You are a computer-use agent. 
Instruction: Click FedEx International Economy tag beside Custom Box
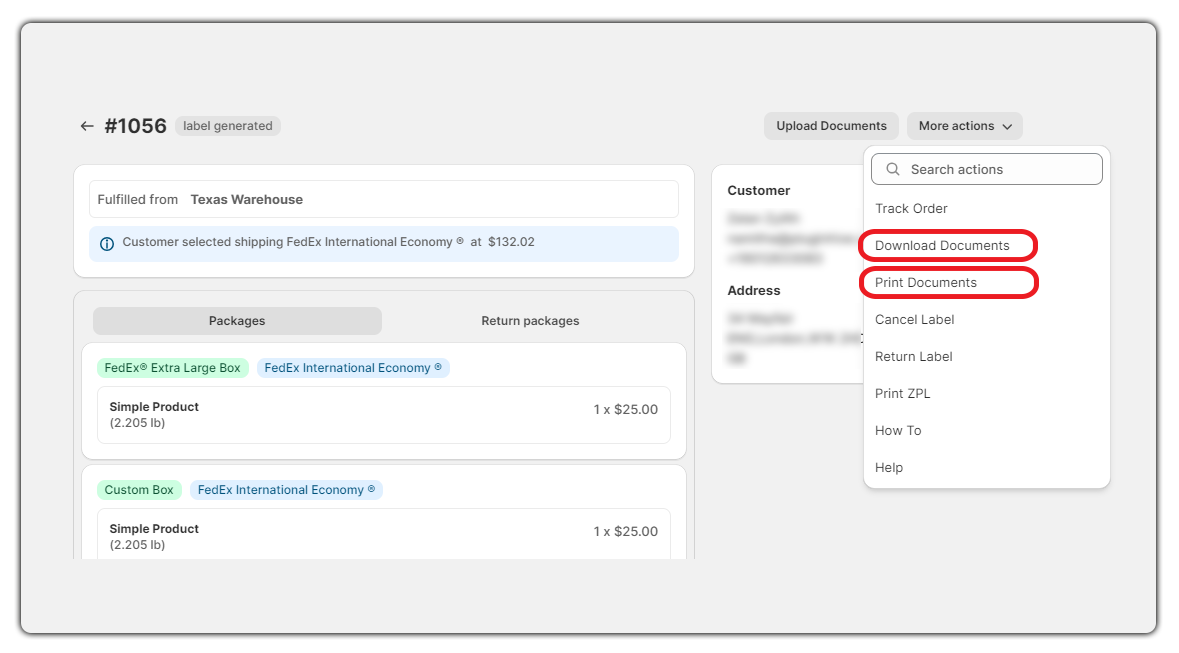pos(286,490)
